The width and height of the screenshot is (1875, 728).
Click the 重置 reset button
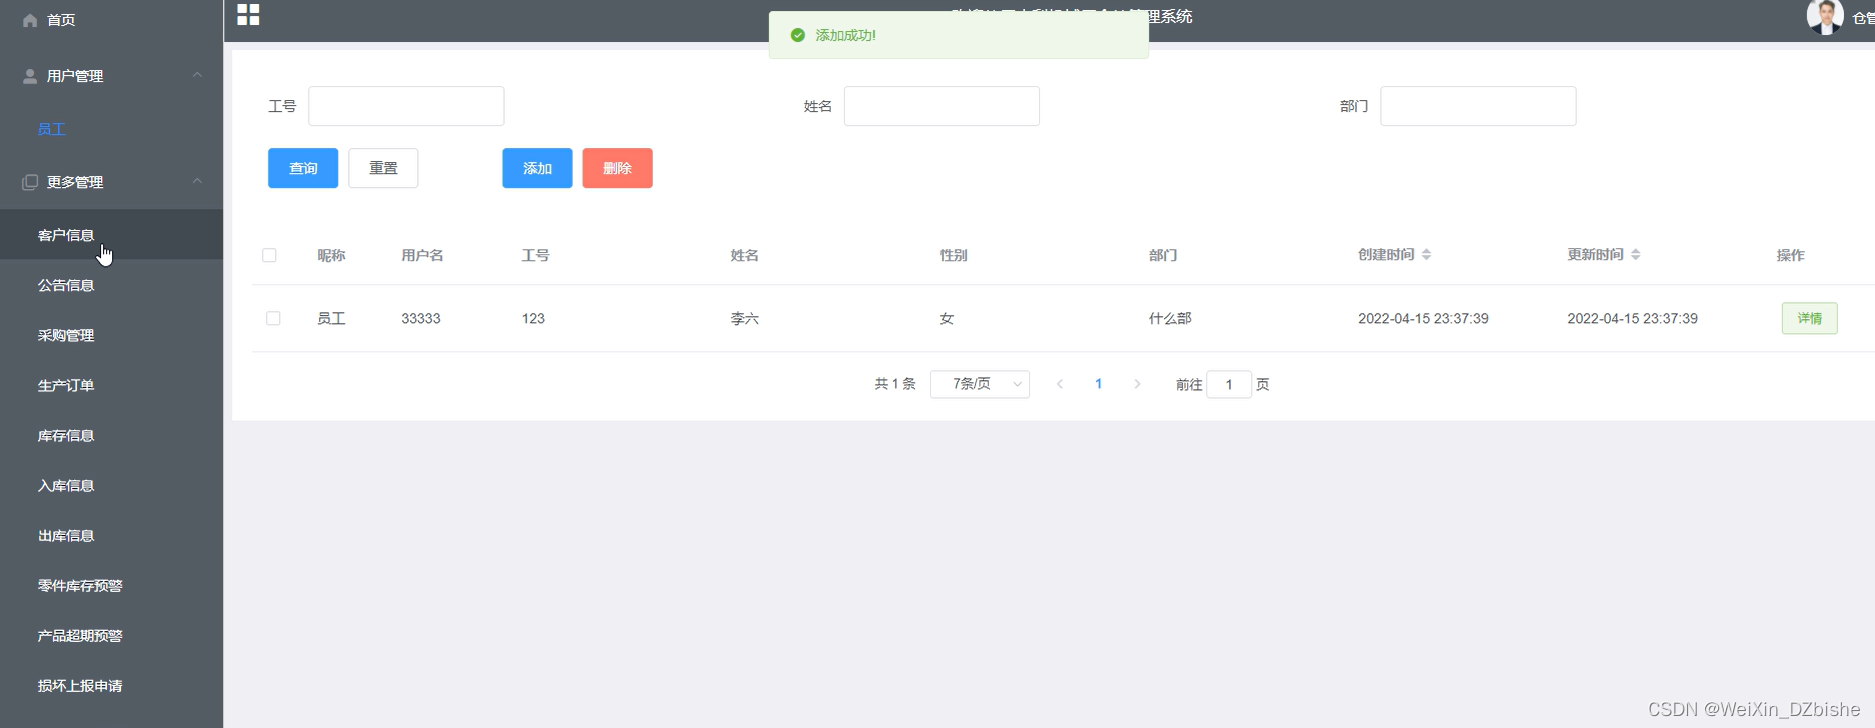click(x=383, y=168)
